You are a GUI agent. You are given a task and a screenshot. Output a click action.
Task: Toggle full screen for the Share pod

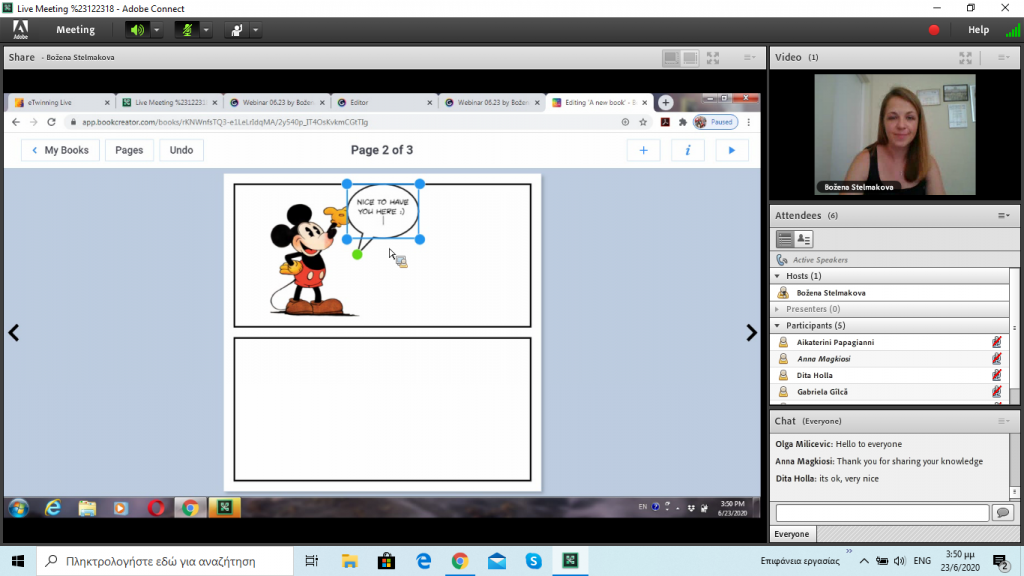click(x=713, y=57)
